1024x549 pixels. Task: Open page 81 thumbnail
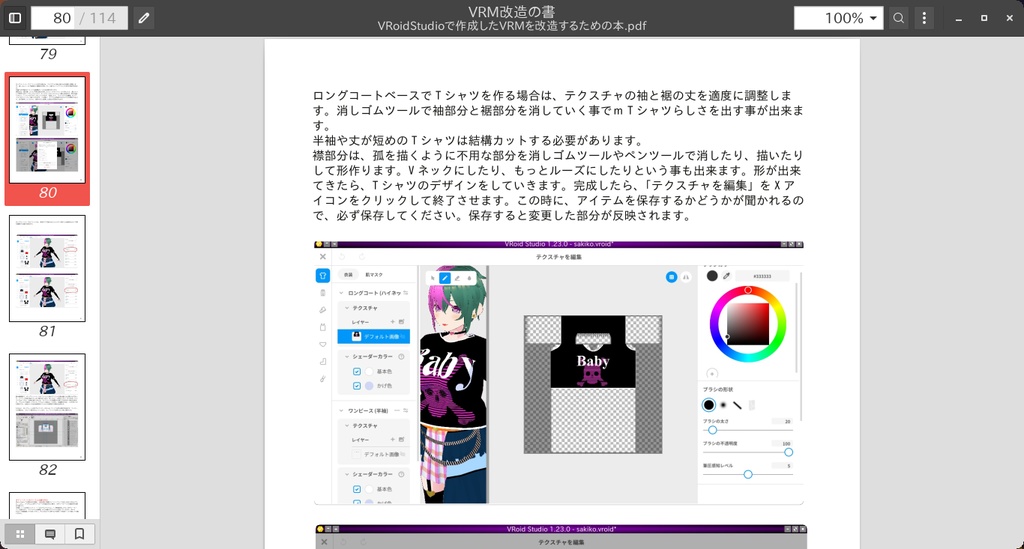pyautogui.click(x=47, y=268)
